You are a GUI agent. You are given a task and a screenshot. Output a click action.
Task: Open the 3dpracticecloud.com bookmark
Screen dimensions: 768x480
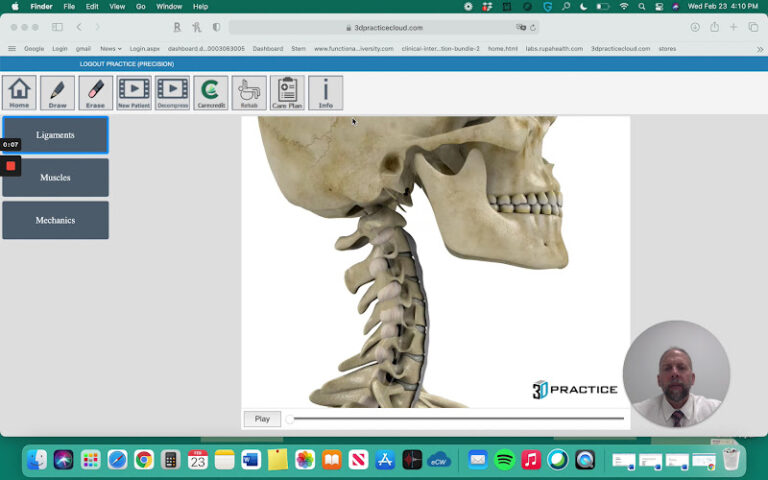[x=620, y=48]
